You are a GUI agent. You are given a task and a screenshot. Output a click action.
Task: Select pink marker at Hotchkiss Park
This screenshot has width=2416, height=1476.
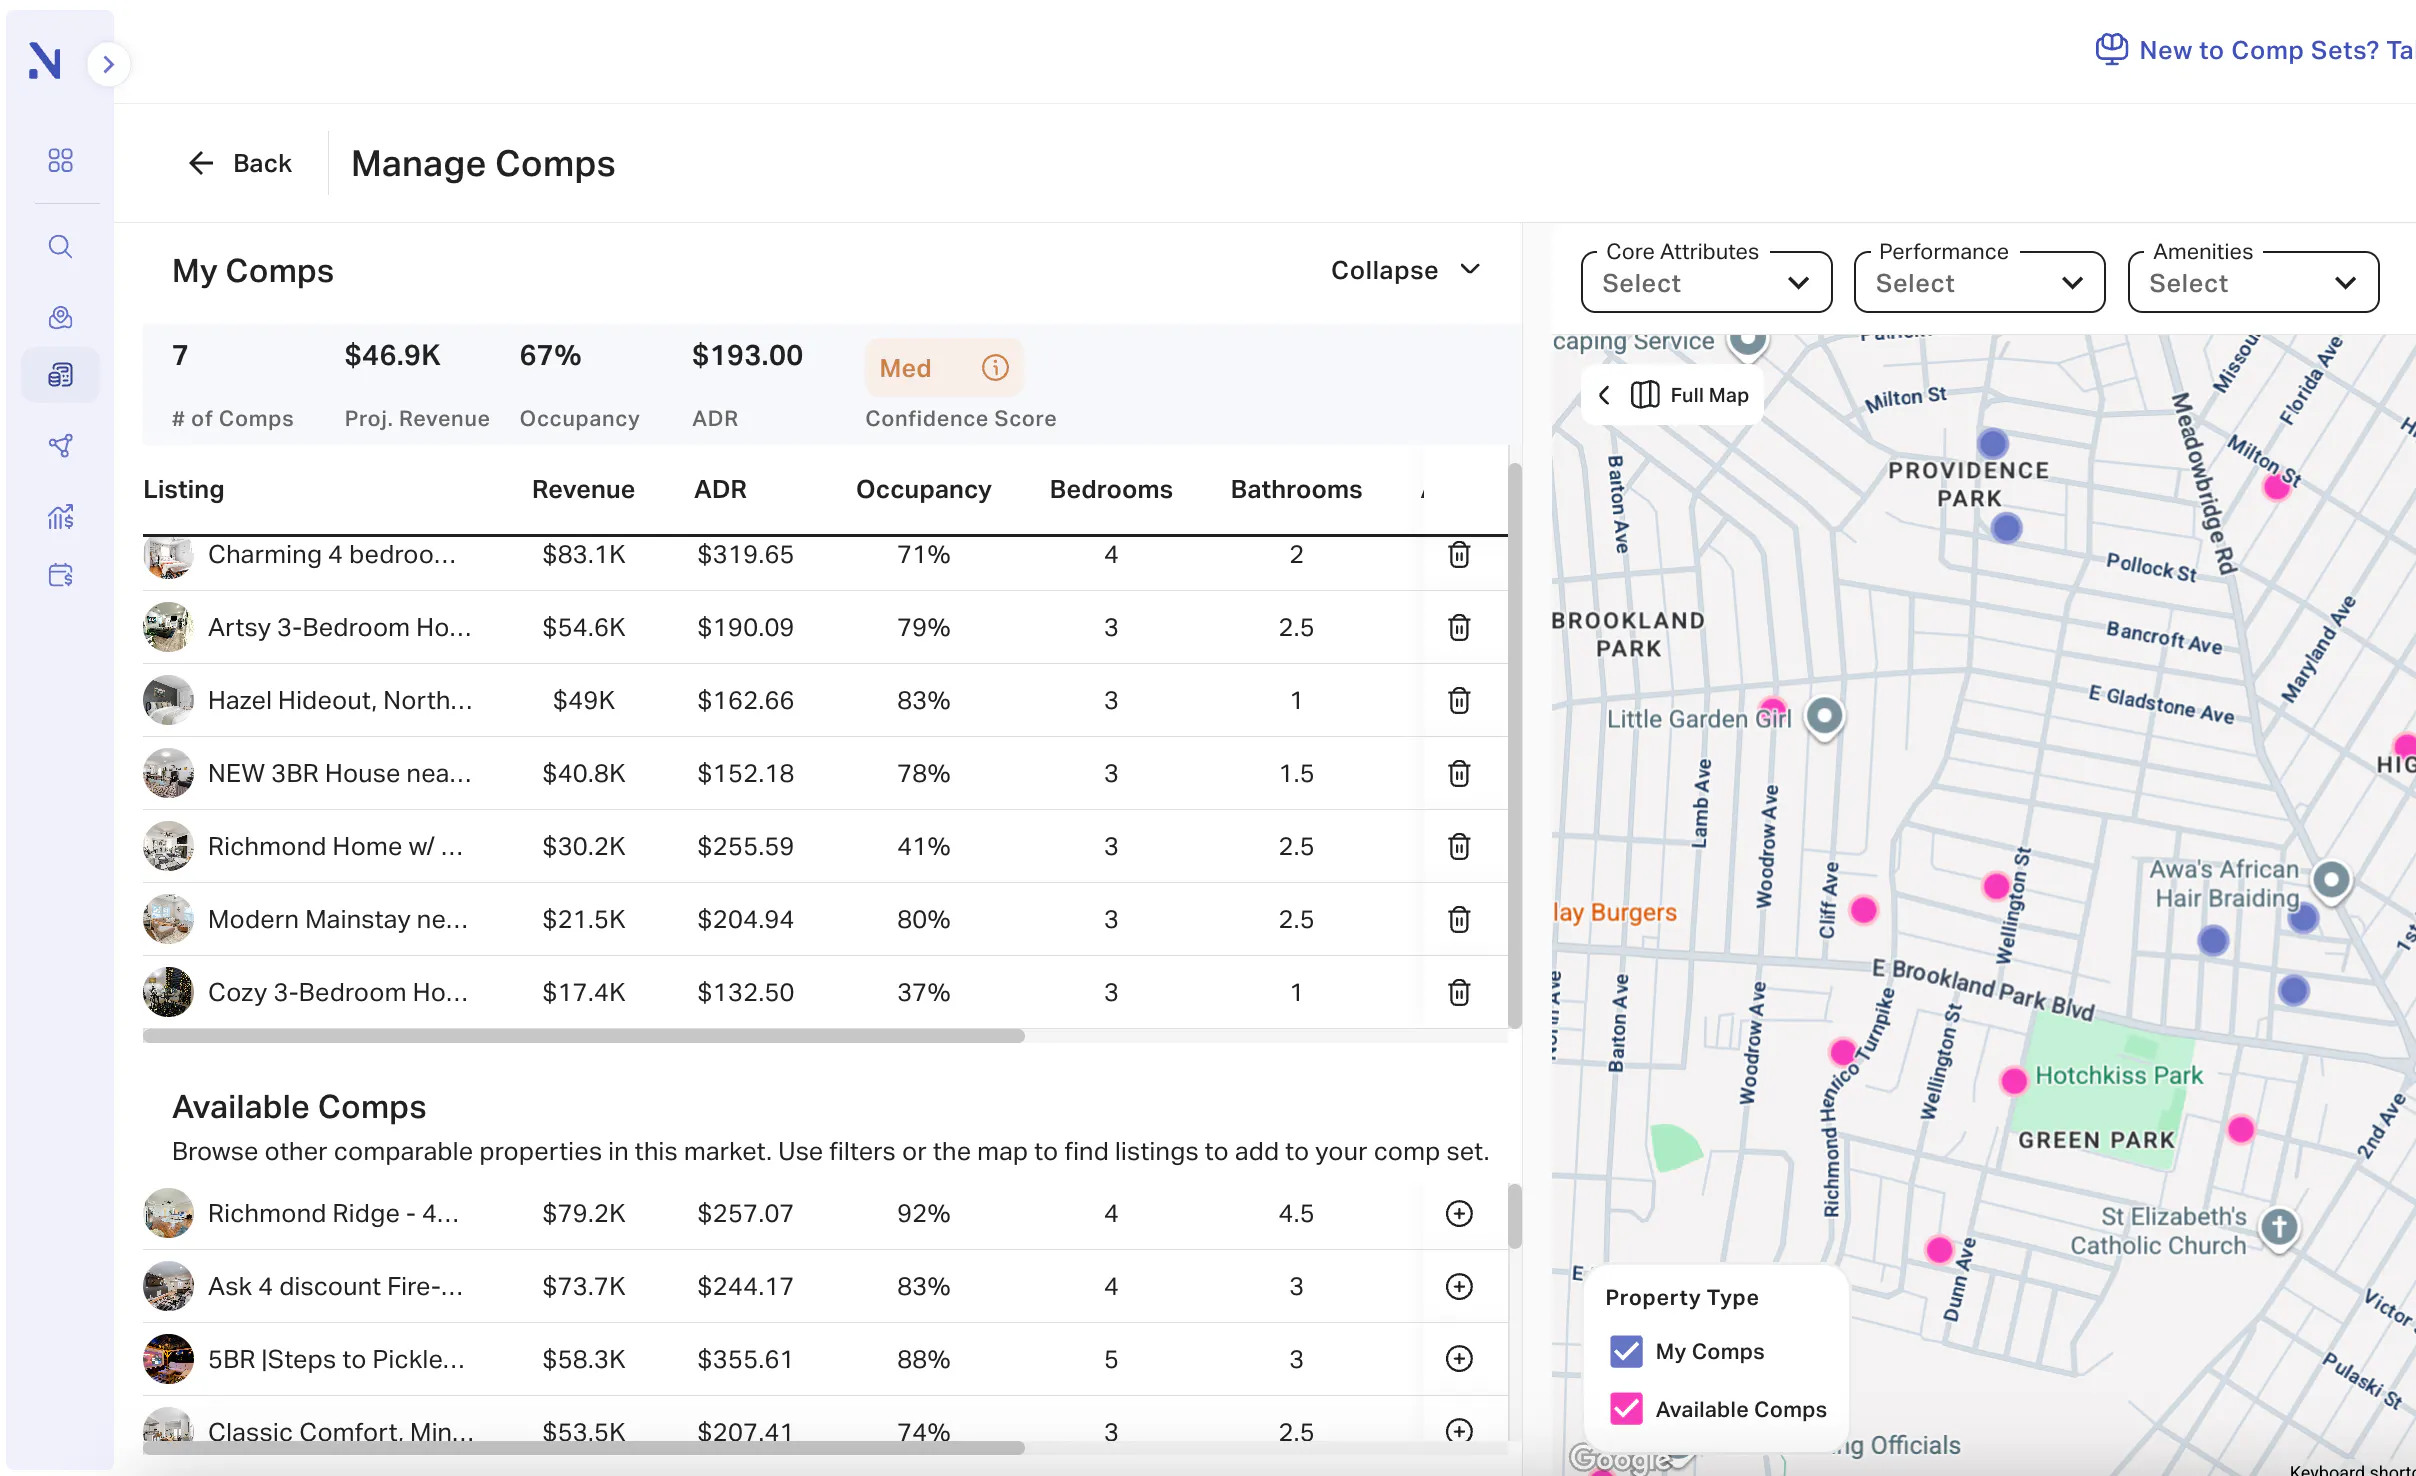[x=2014, y=1080]
